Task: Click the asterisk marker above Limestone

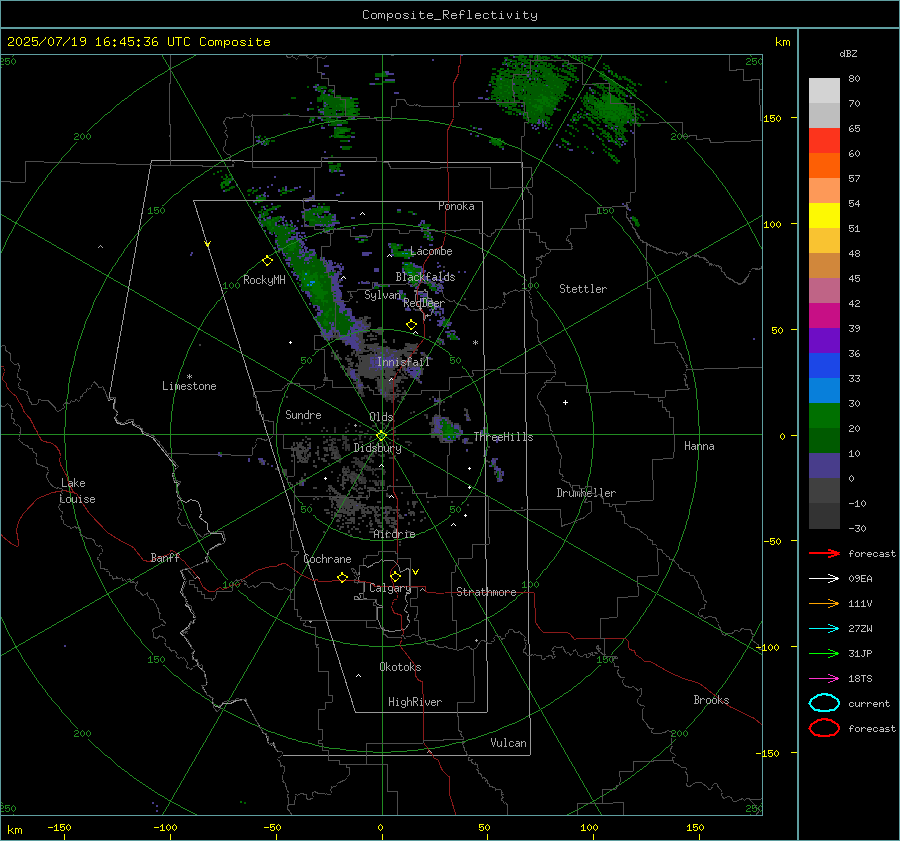Action: (189, 377)
